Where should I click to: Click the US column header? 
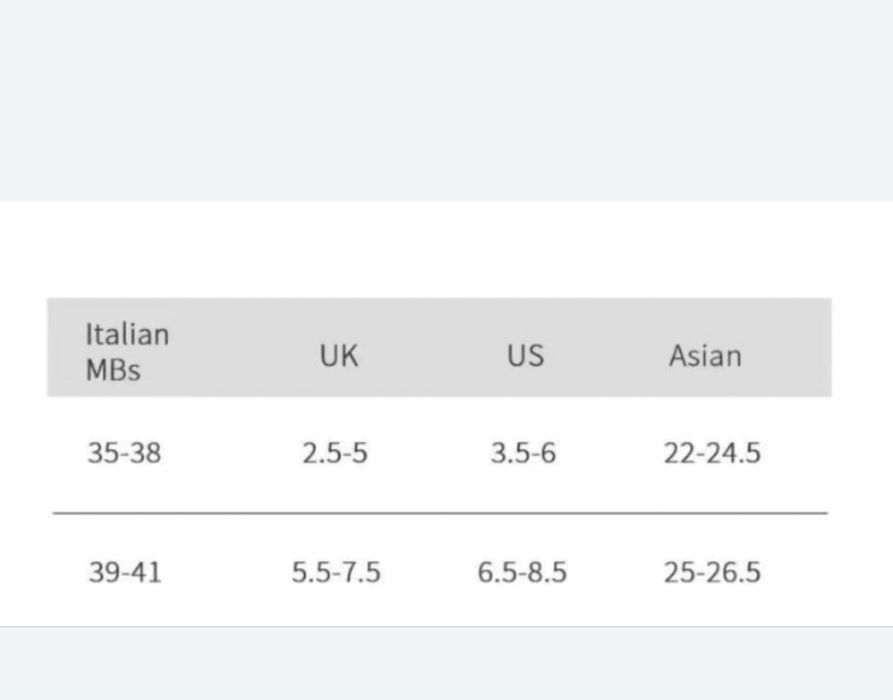coord(525,355)
